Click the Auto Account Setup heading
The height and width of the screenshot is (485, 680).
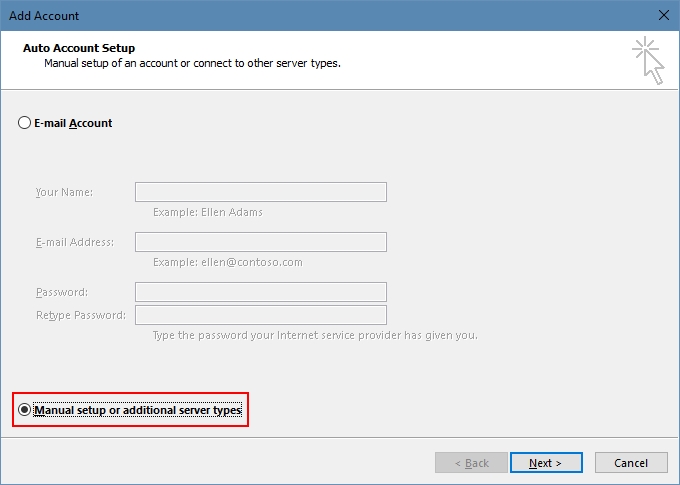coord(78,48)
